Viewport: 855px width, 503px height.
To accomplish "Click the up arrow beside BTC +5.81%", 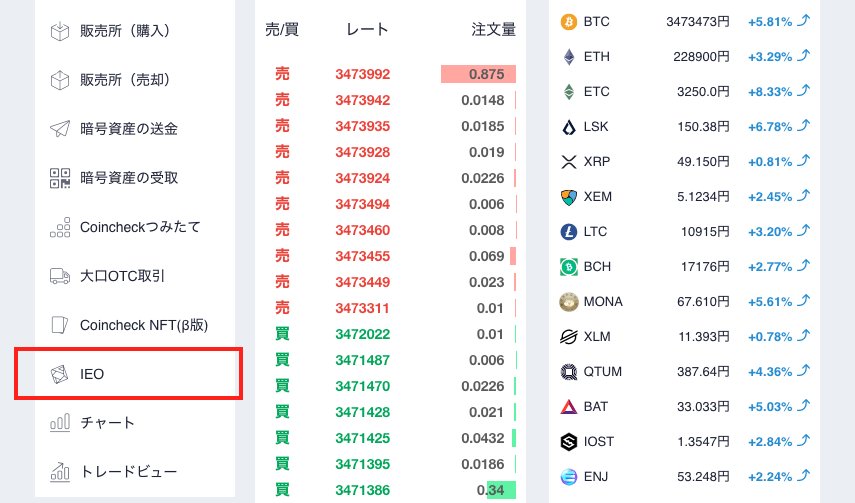I will [804, 21].
